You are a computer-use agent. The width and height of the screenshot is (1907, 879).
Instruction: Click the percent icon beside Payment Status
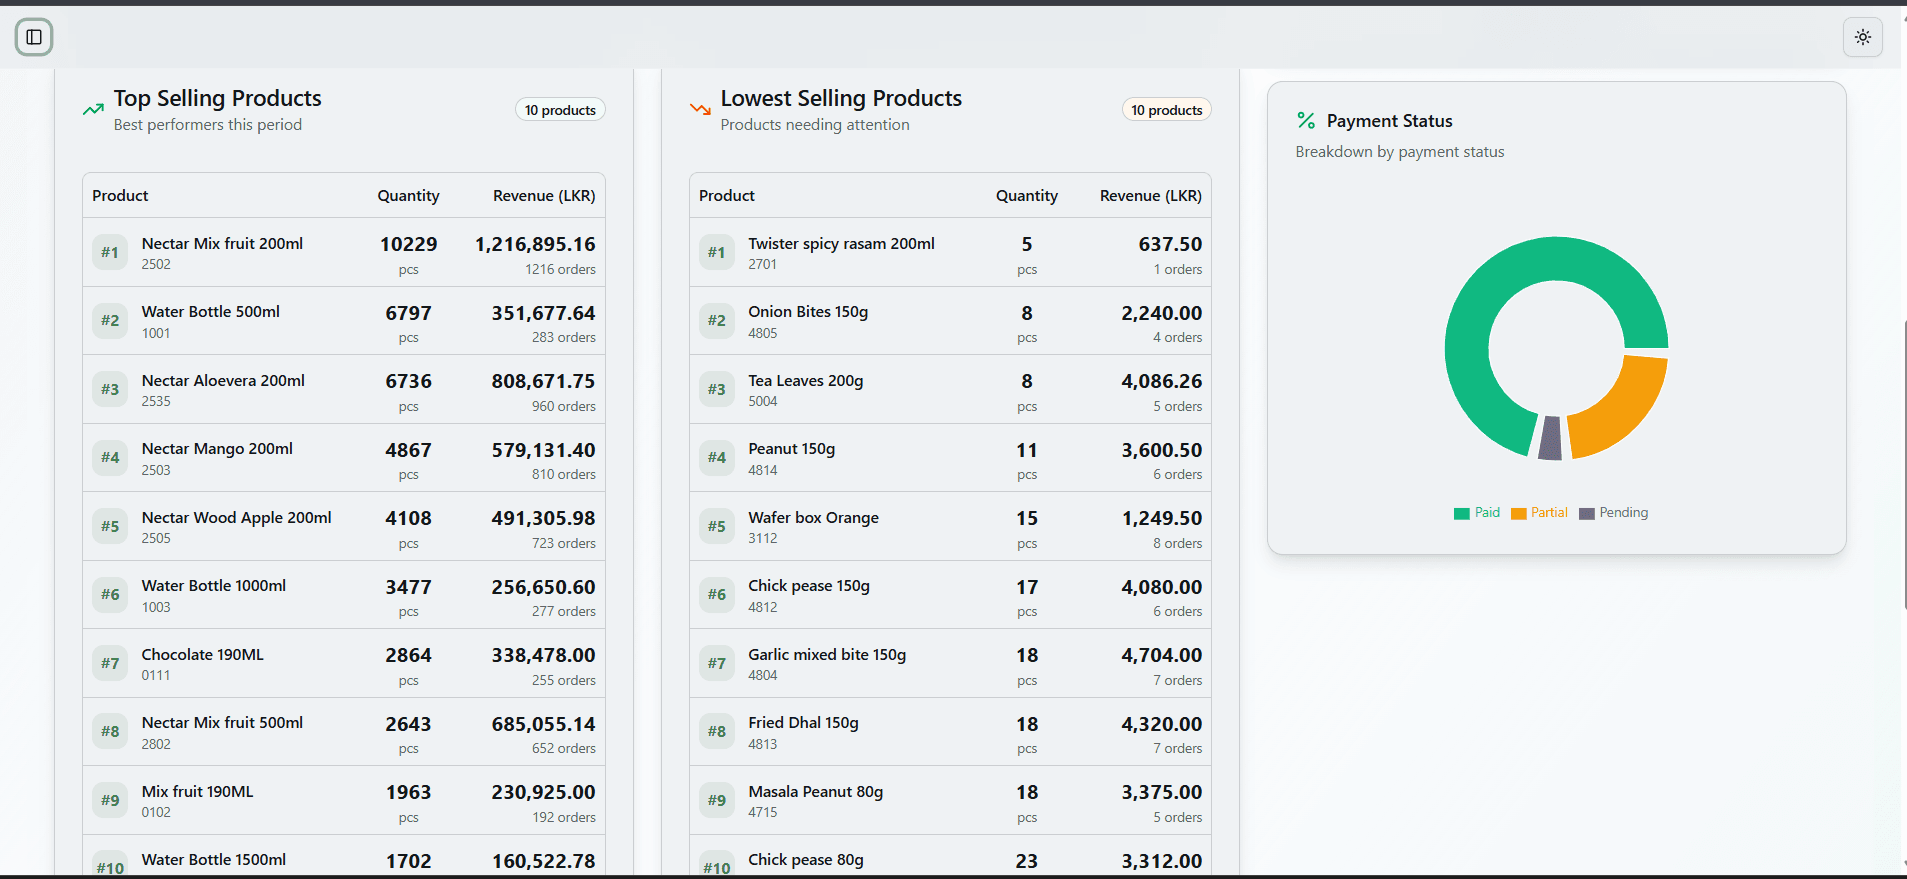(x=1306, y=121)
